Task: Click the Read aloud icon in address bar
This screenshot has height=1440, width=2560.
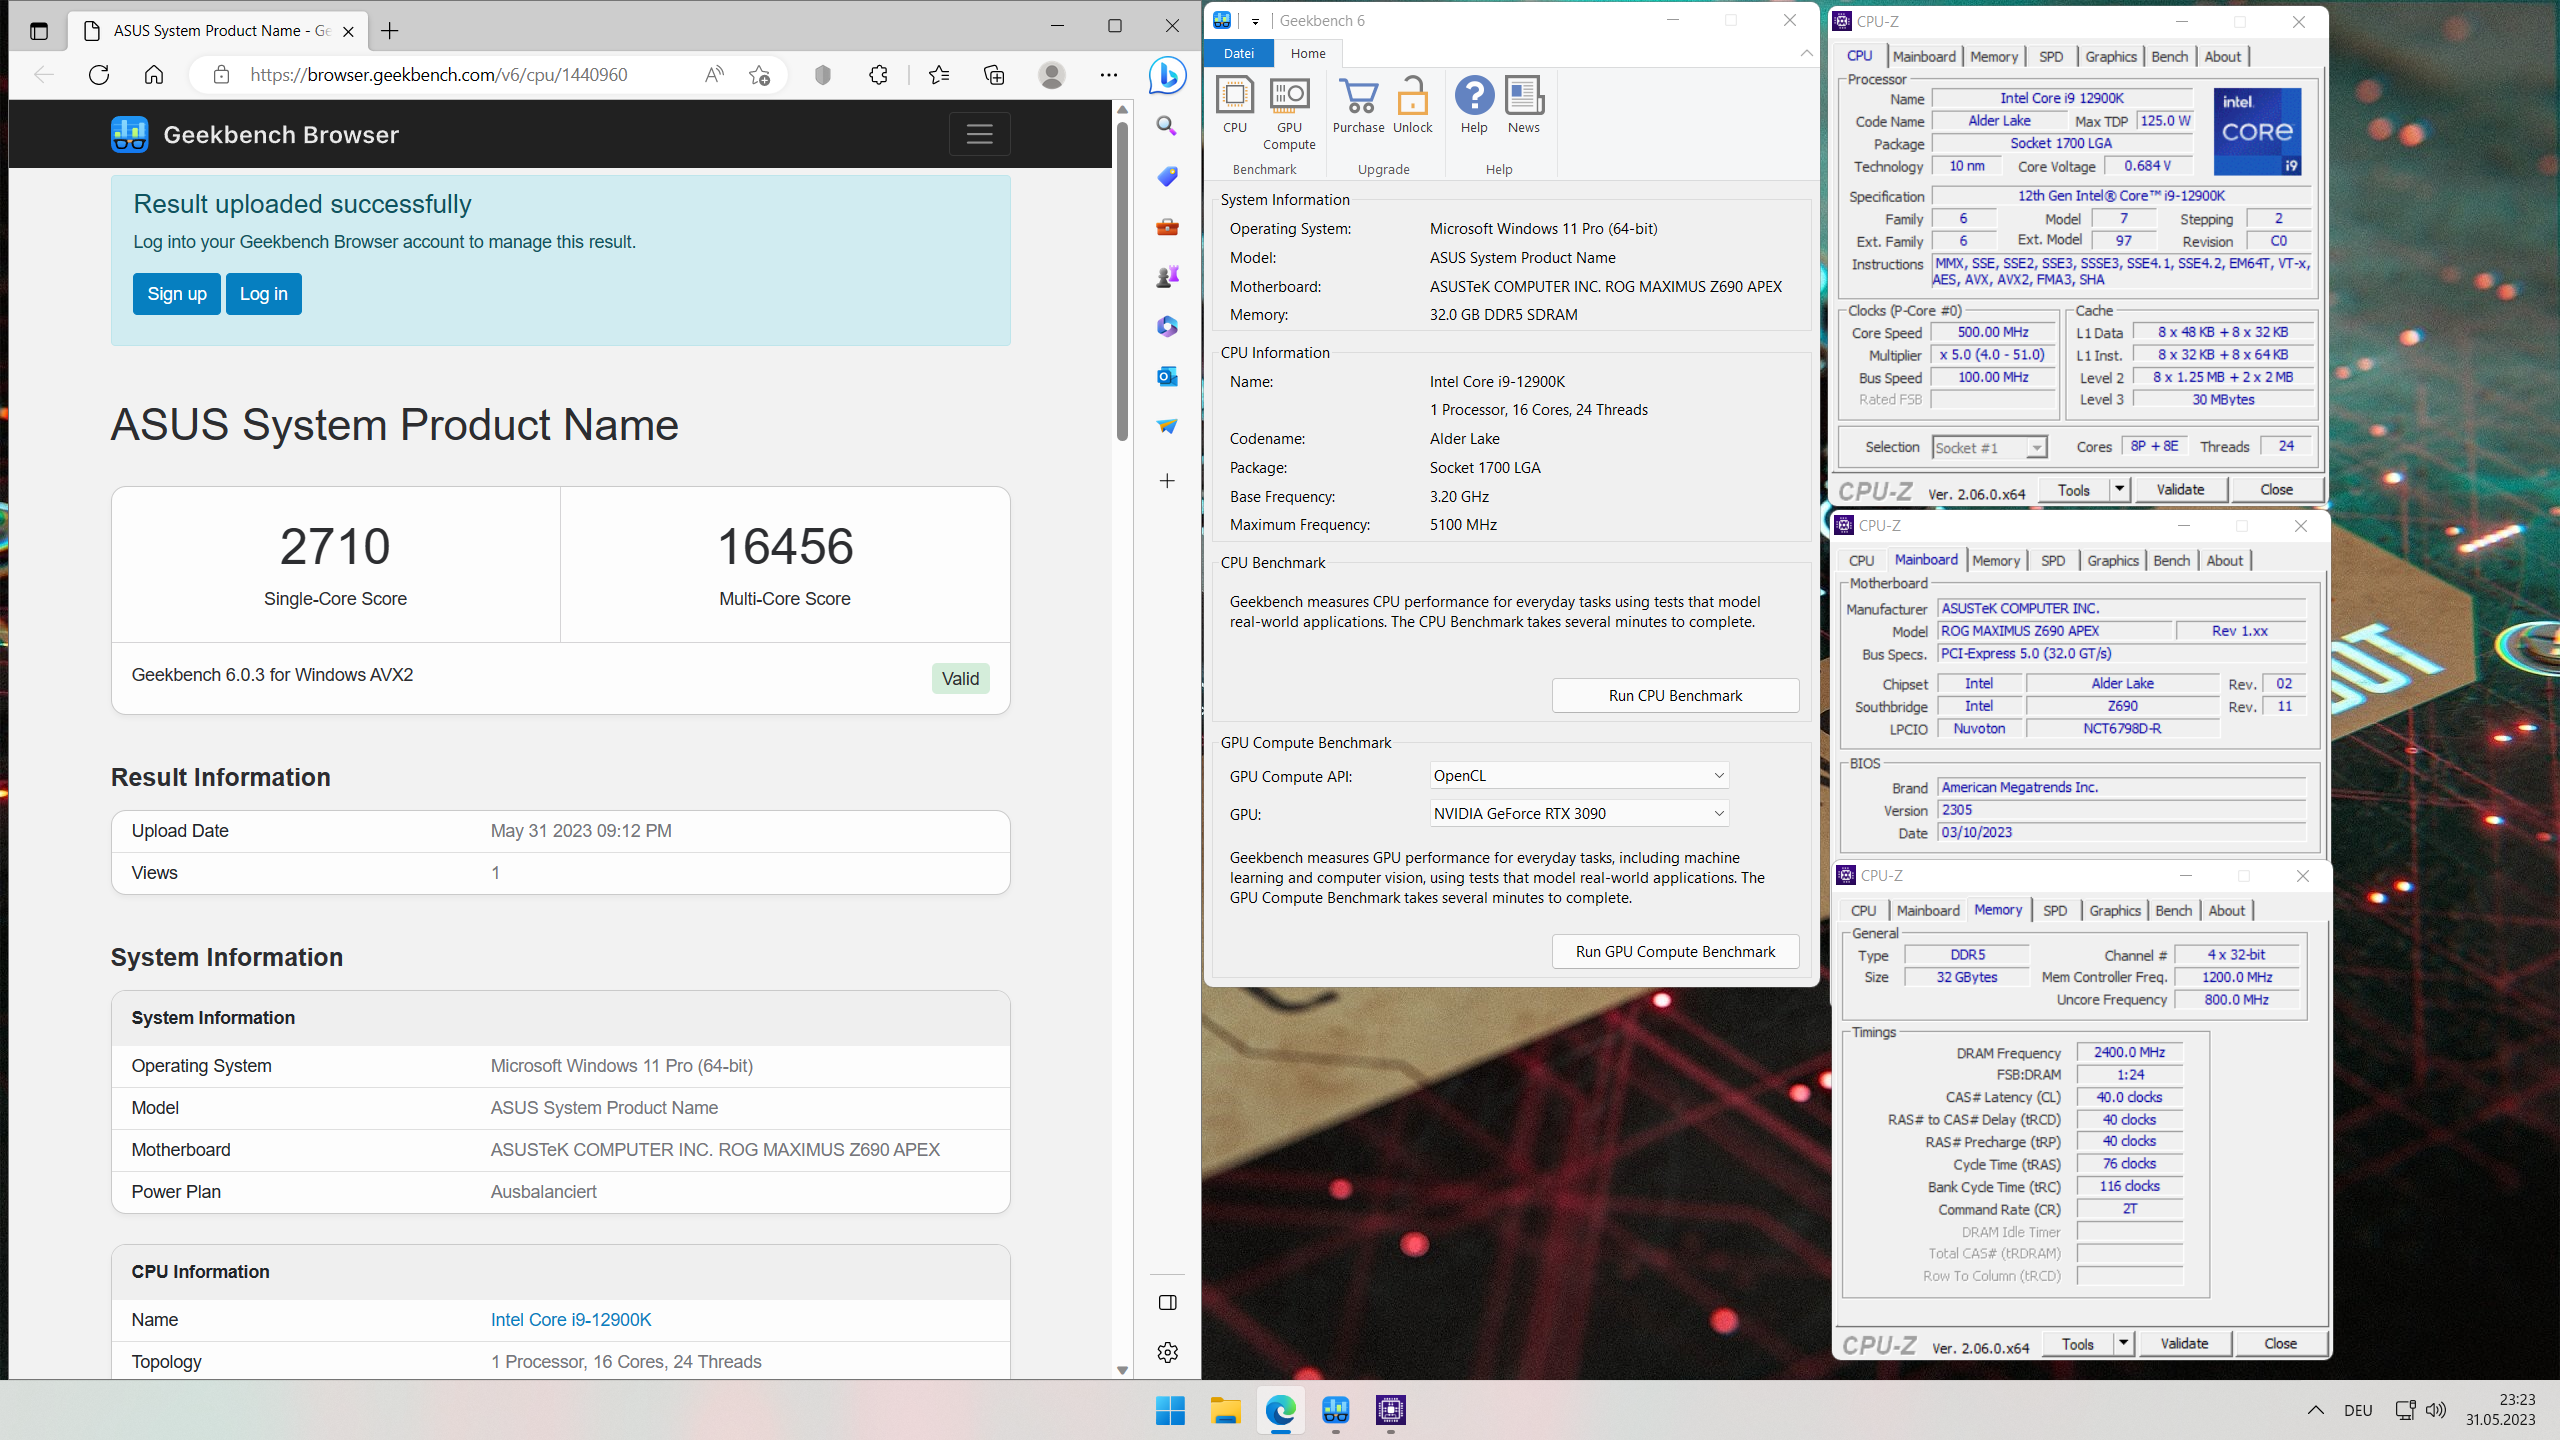Action: (714, 75)
